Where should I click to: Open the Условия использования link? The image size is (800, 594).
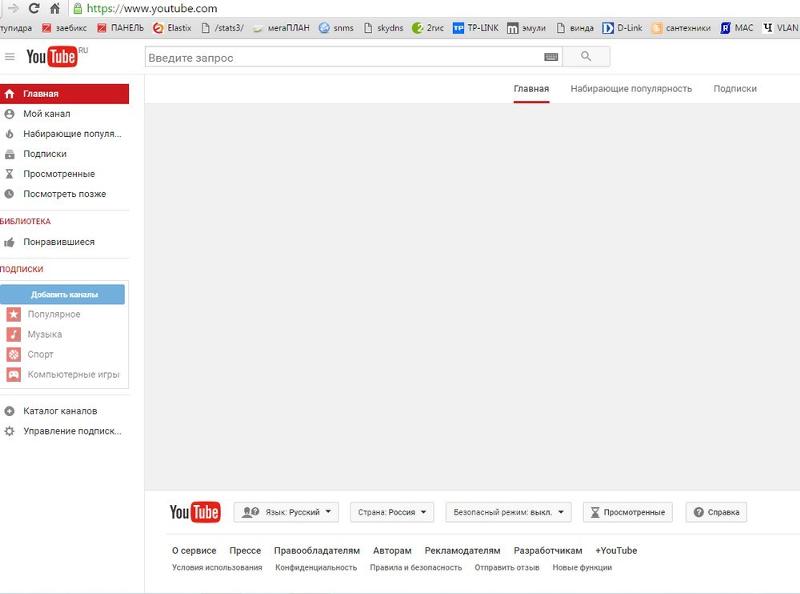click(x=217, y=567)
